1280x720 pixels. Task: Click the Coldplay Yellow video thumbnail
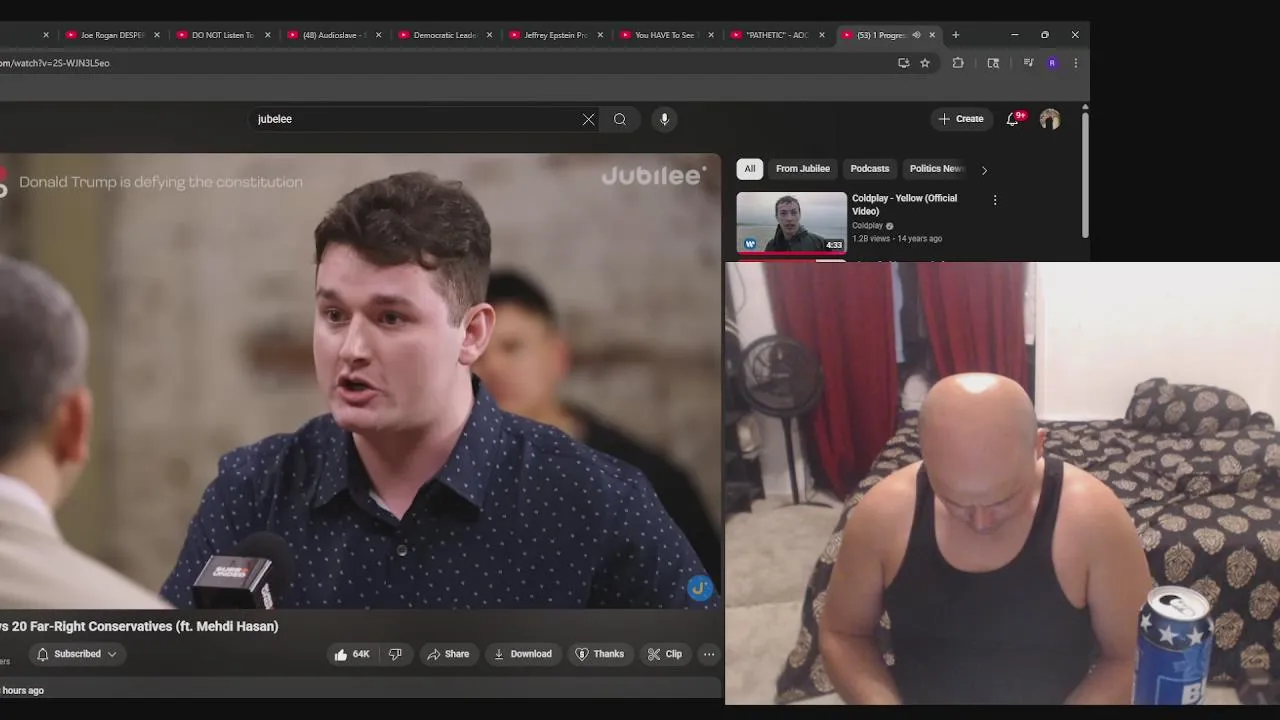791,222
